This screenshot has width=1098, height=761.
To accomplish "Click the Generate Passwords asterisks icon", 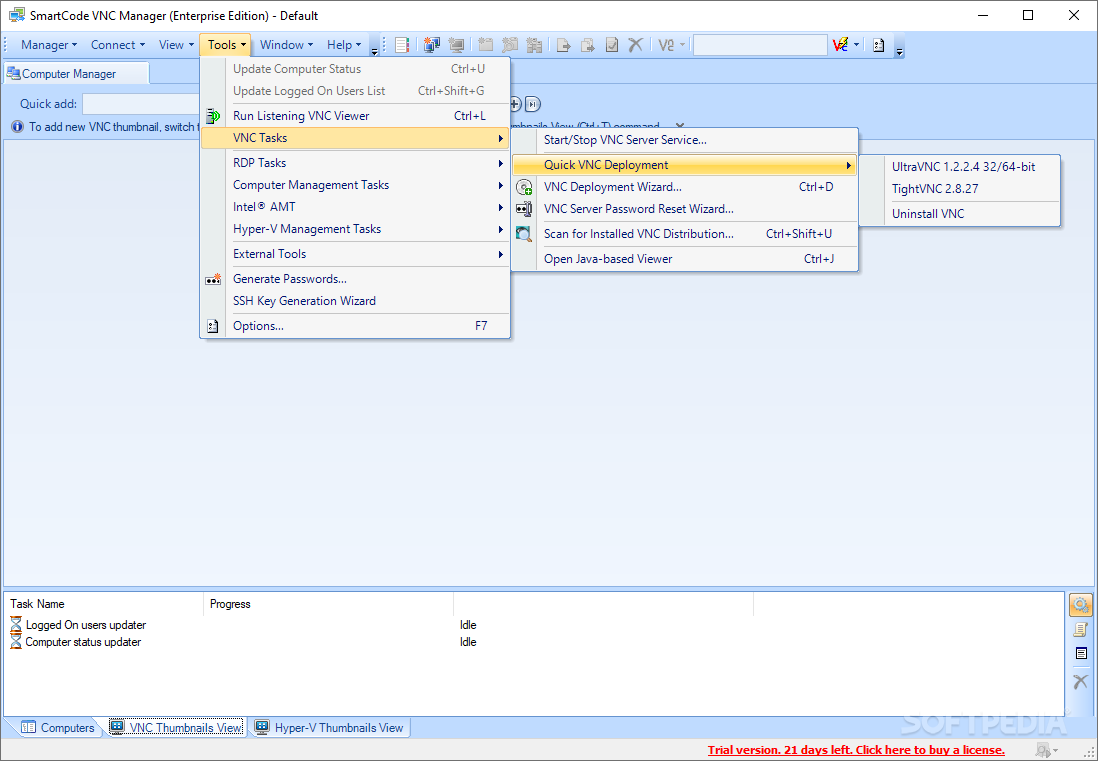I will [213, 279].
